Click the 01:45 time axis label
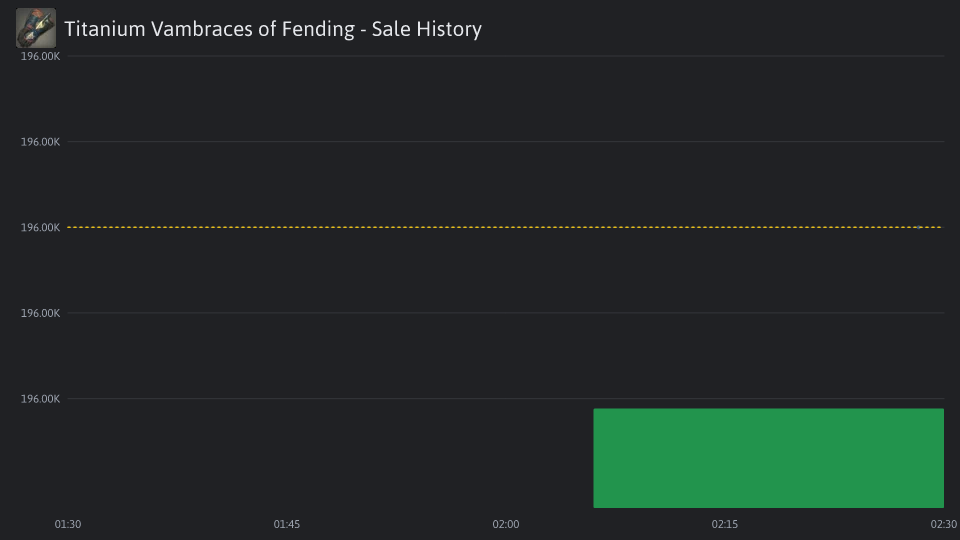Screen dimensions: 960x540 287,524
